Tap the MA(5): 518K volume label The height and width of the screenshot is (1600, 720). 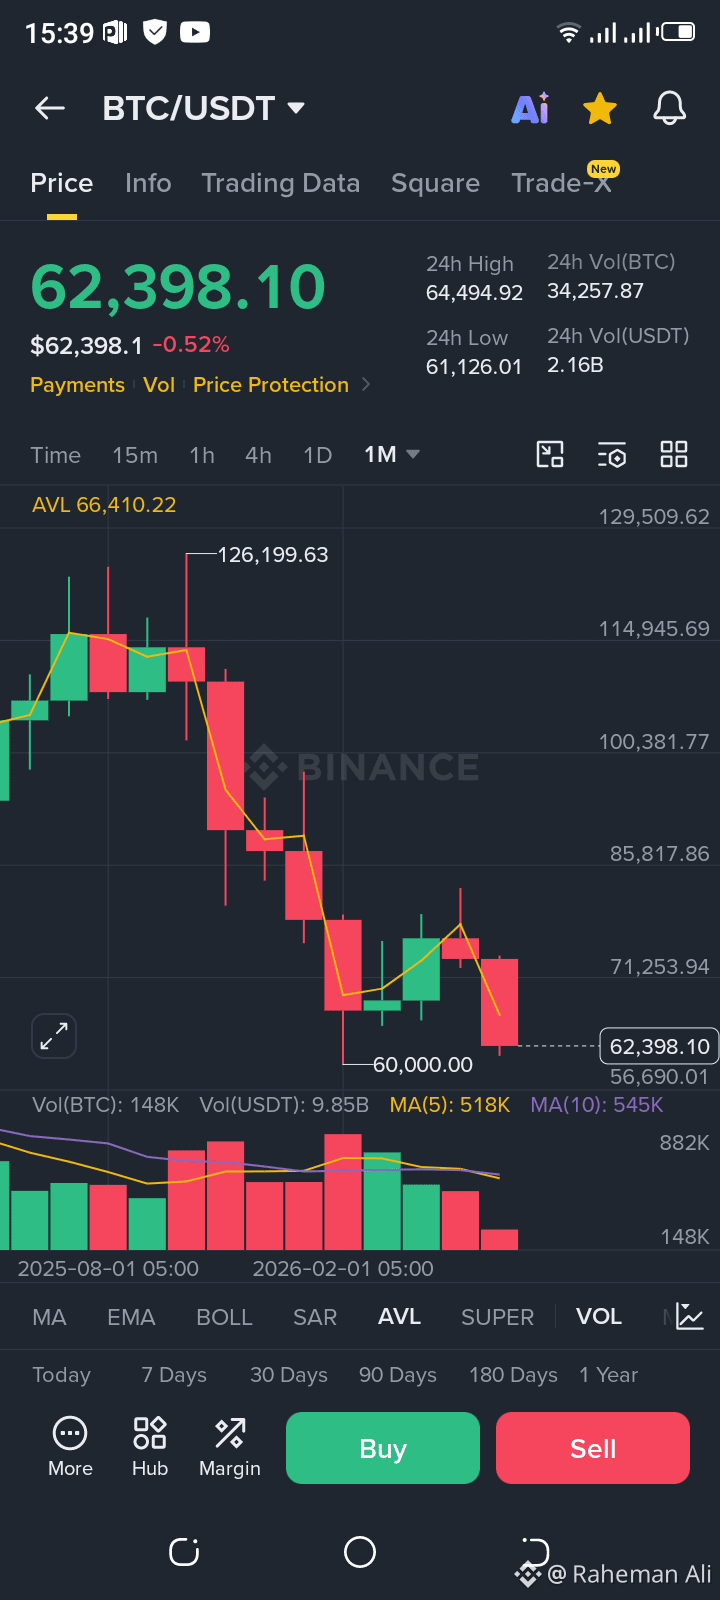pos(450,1105)
